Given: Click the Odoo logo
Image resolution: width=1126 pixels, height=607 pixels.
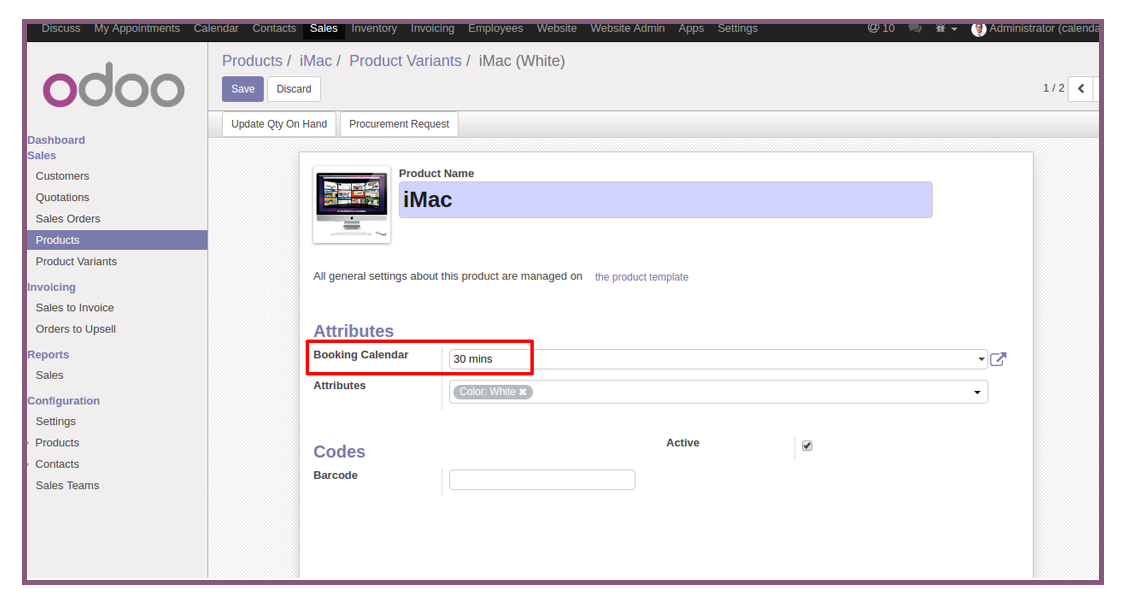Looking at the screenshot, I should point(113,85).
